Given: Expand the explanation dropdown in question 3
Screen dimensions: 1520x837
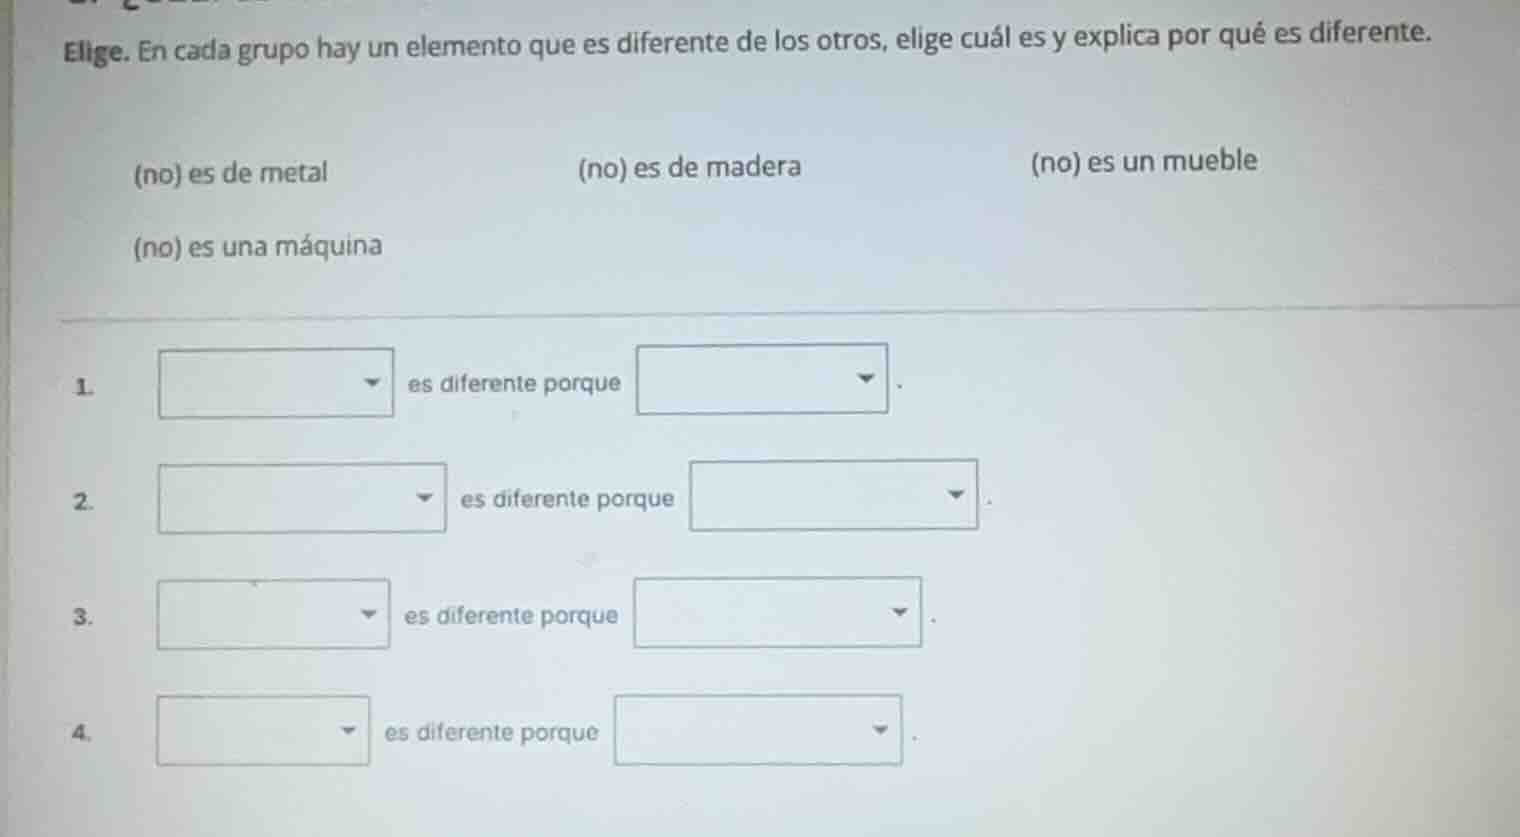Looking at the screenshot, I should (x=778, y=615).
